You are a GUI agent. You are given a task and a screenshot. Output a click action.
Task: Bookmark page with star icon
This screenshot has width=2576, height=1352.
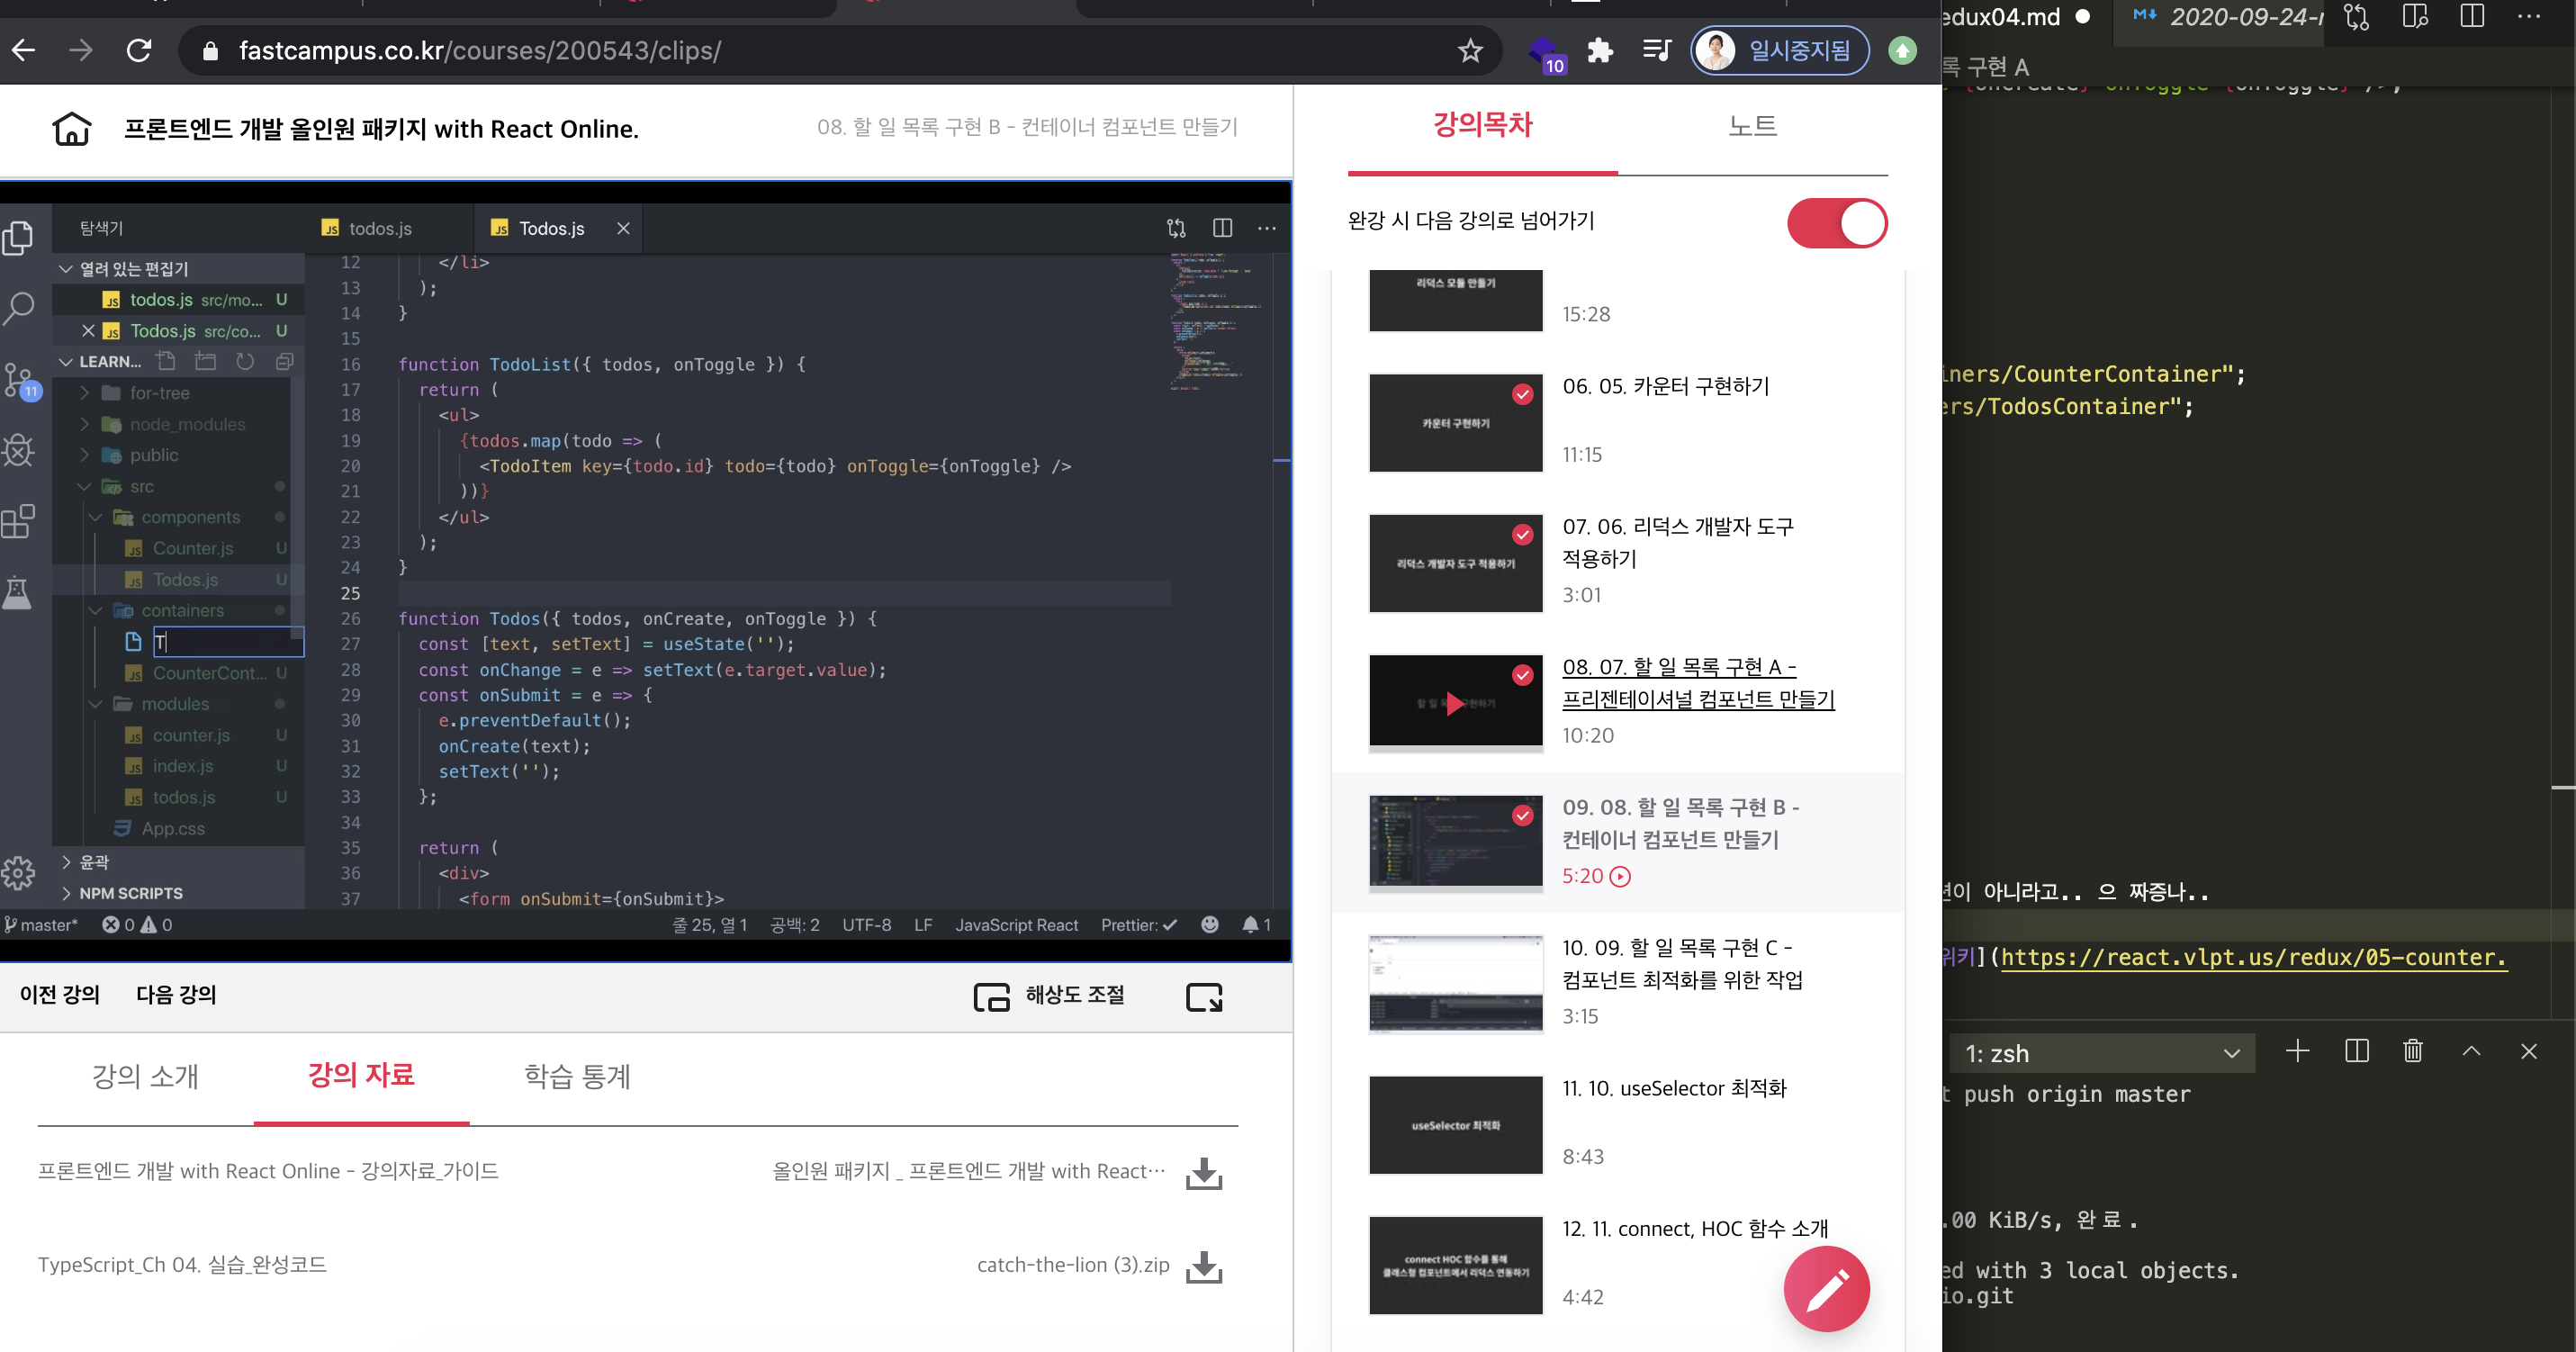(1469, 50)
